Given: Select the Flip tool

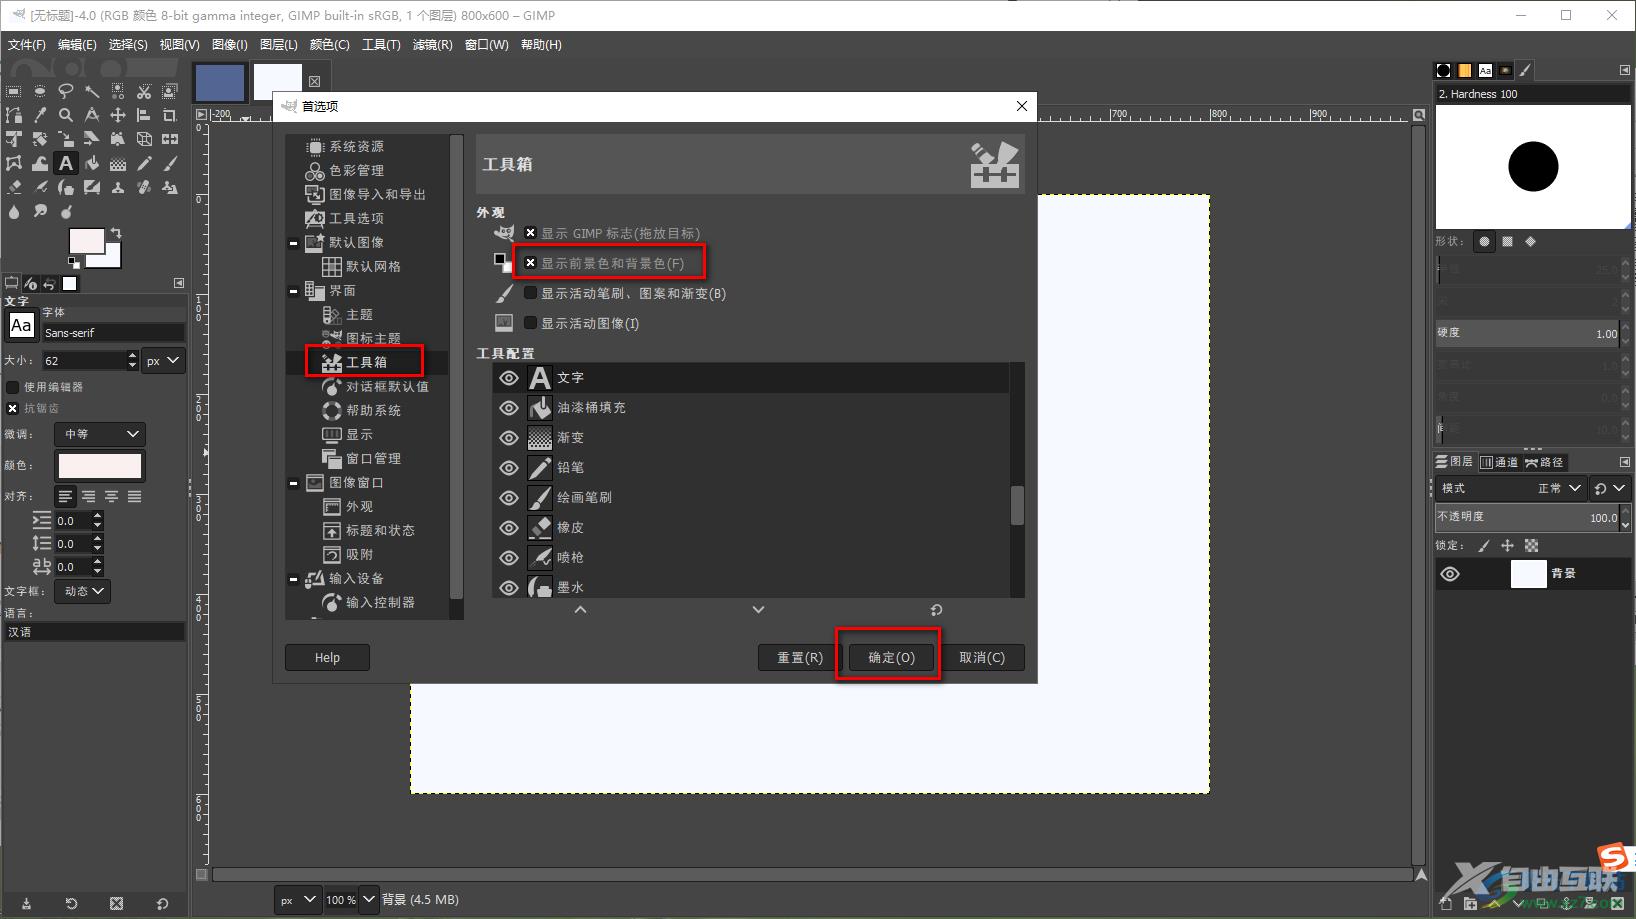Looking at the screenshot, I should (170, 139).
